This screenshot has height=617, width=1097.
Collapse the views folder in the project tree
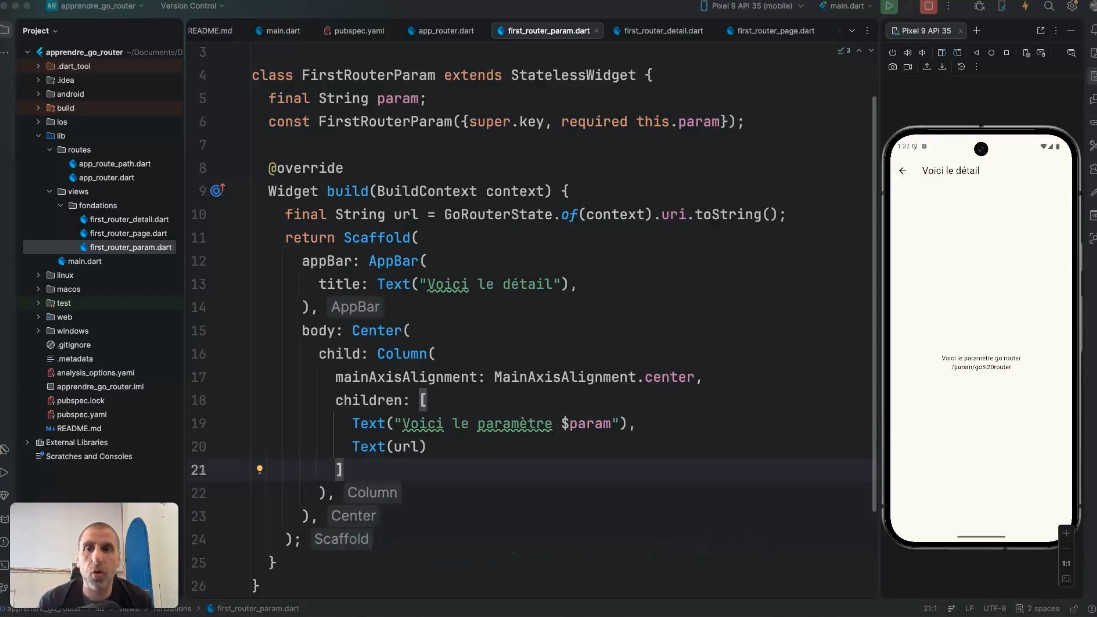(x=50, y=191)
